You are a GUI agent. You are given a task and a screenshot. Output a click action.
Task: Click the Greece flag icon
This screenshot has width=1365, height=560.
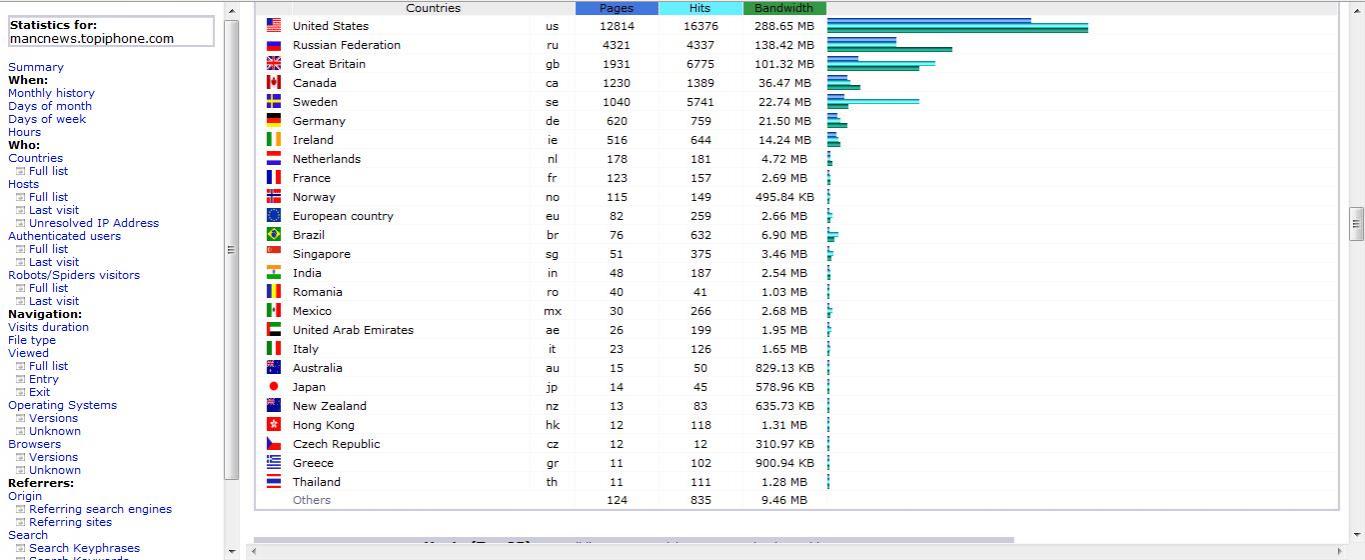pyautogui.click(x=273, y=463)
